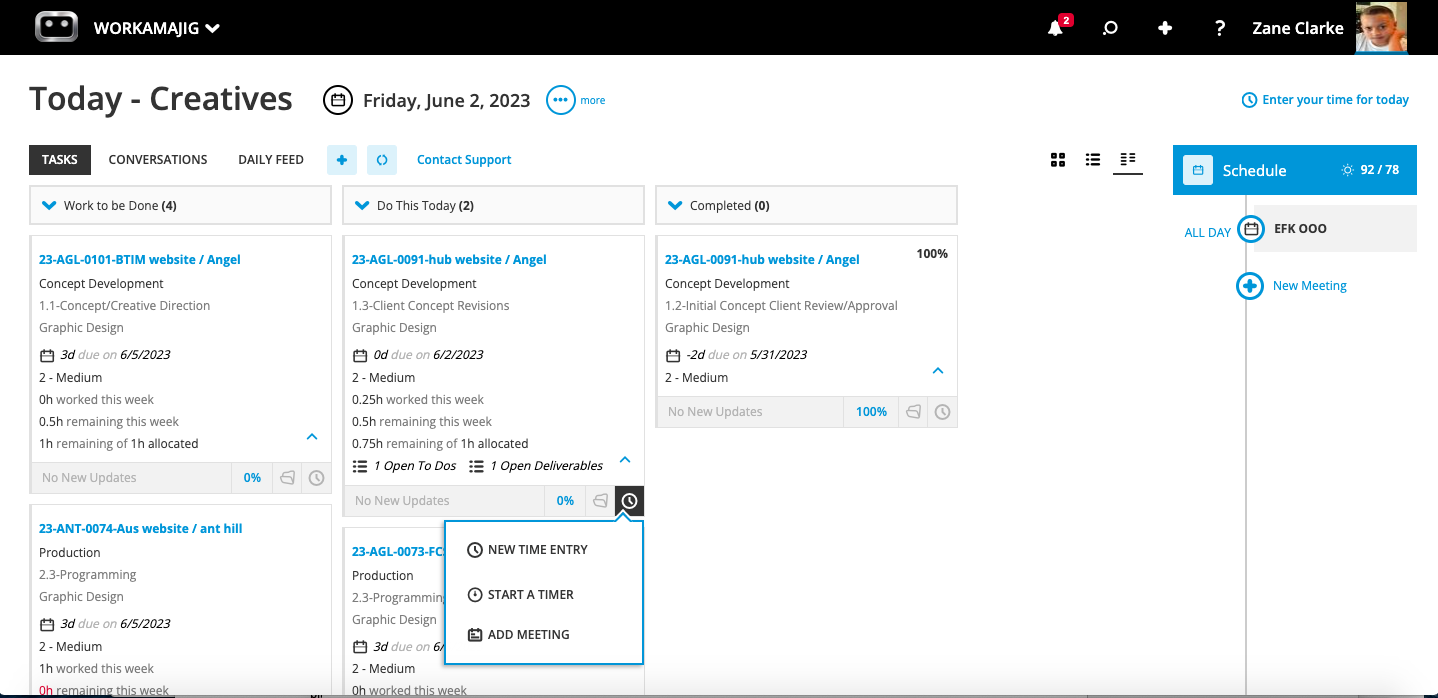Click 0% progress on BTIM website card
Viewport: 1438px width, 698px height.
[x=253, y=478]
